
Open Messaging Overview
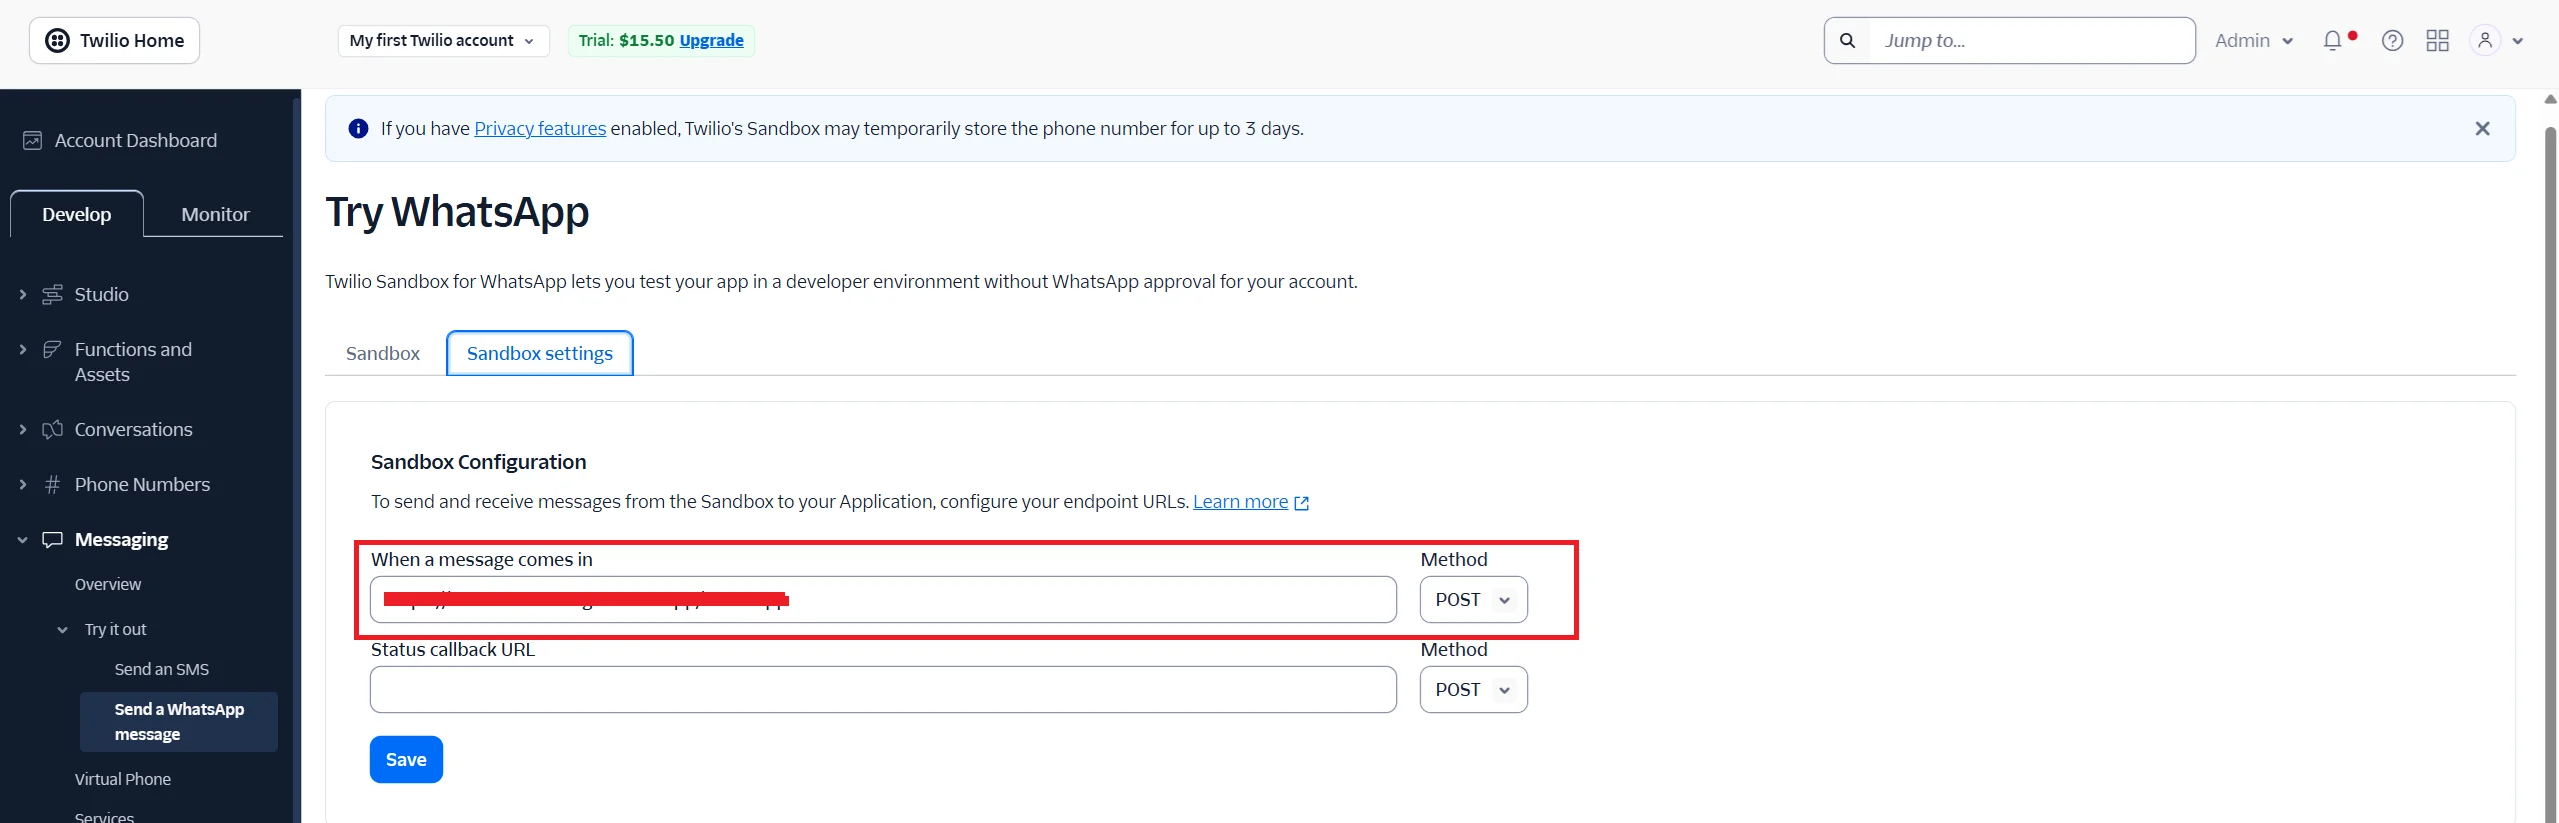point(108,585)
